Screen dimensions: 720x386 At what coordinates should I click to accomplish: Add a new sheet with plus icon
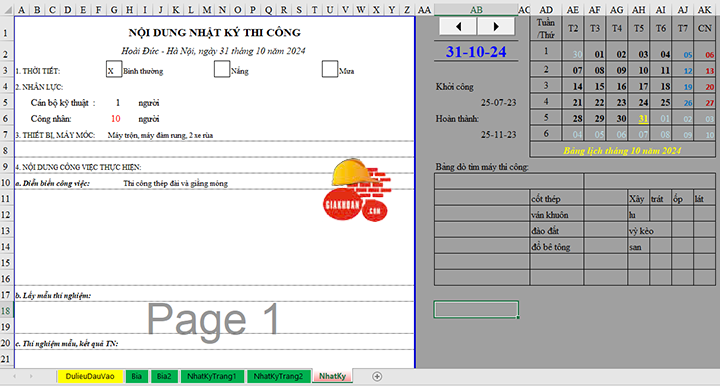(377, 376)
